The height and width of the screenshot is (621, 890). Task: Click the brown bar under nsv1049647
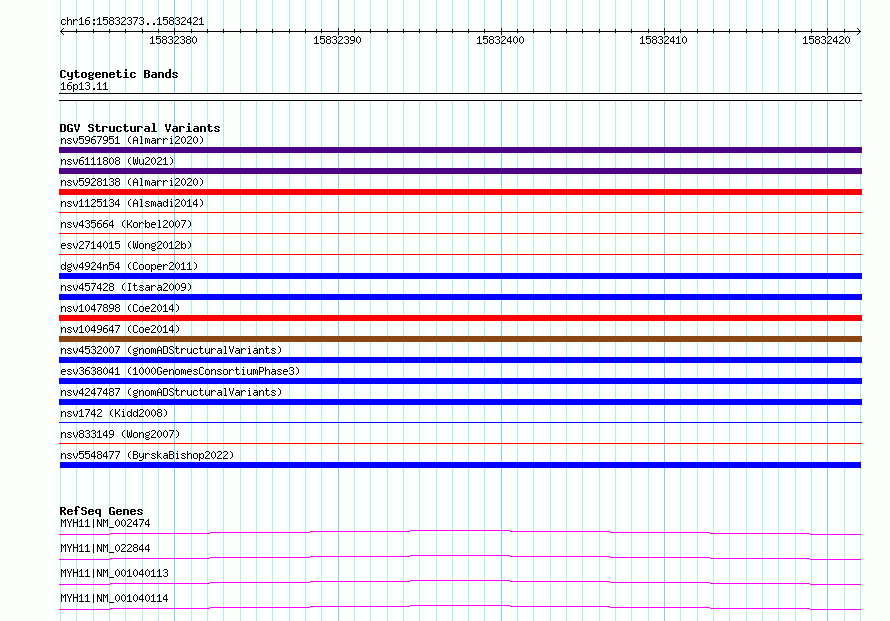[460, 339]
